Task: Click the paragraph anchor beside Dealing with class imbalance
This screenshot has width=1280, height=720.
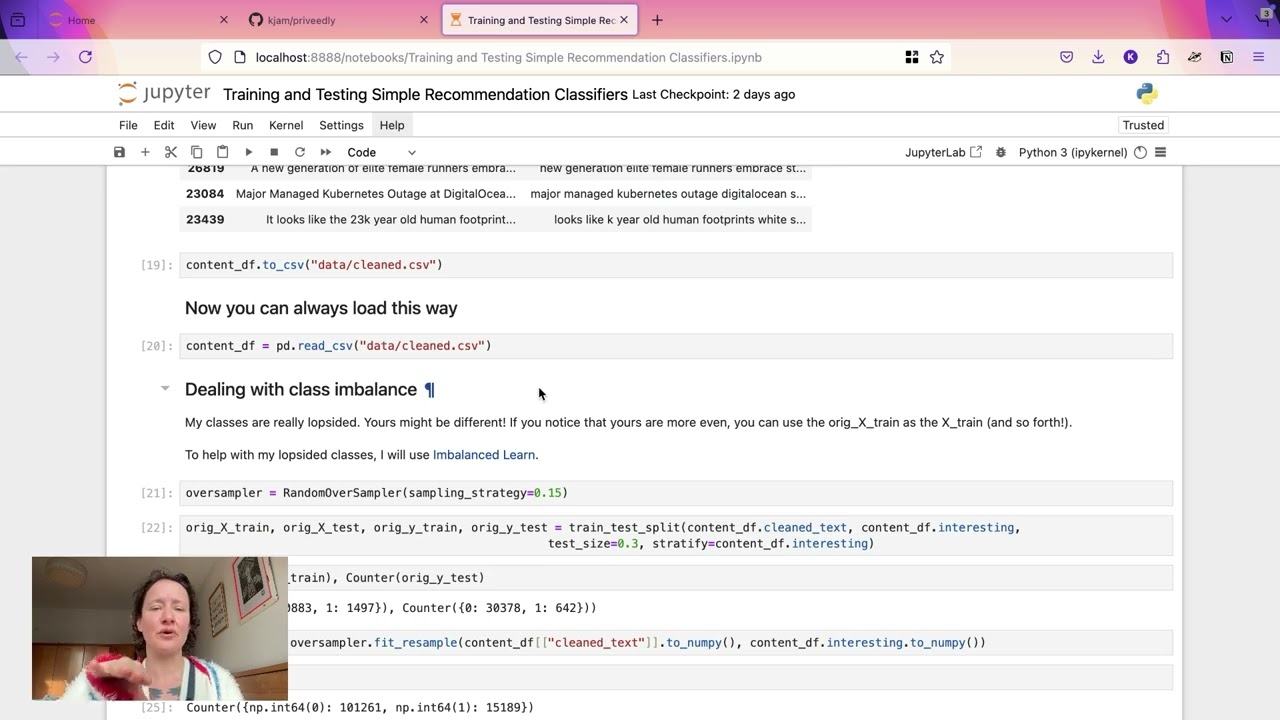Action: click(x=430, y=390)
